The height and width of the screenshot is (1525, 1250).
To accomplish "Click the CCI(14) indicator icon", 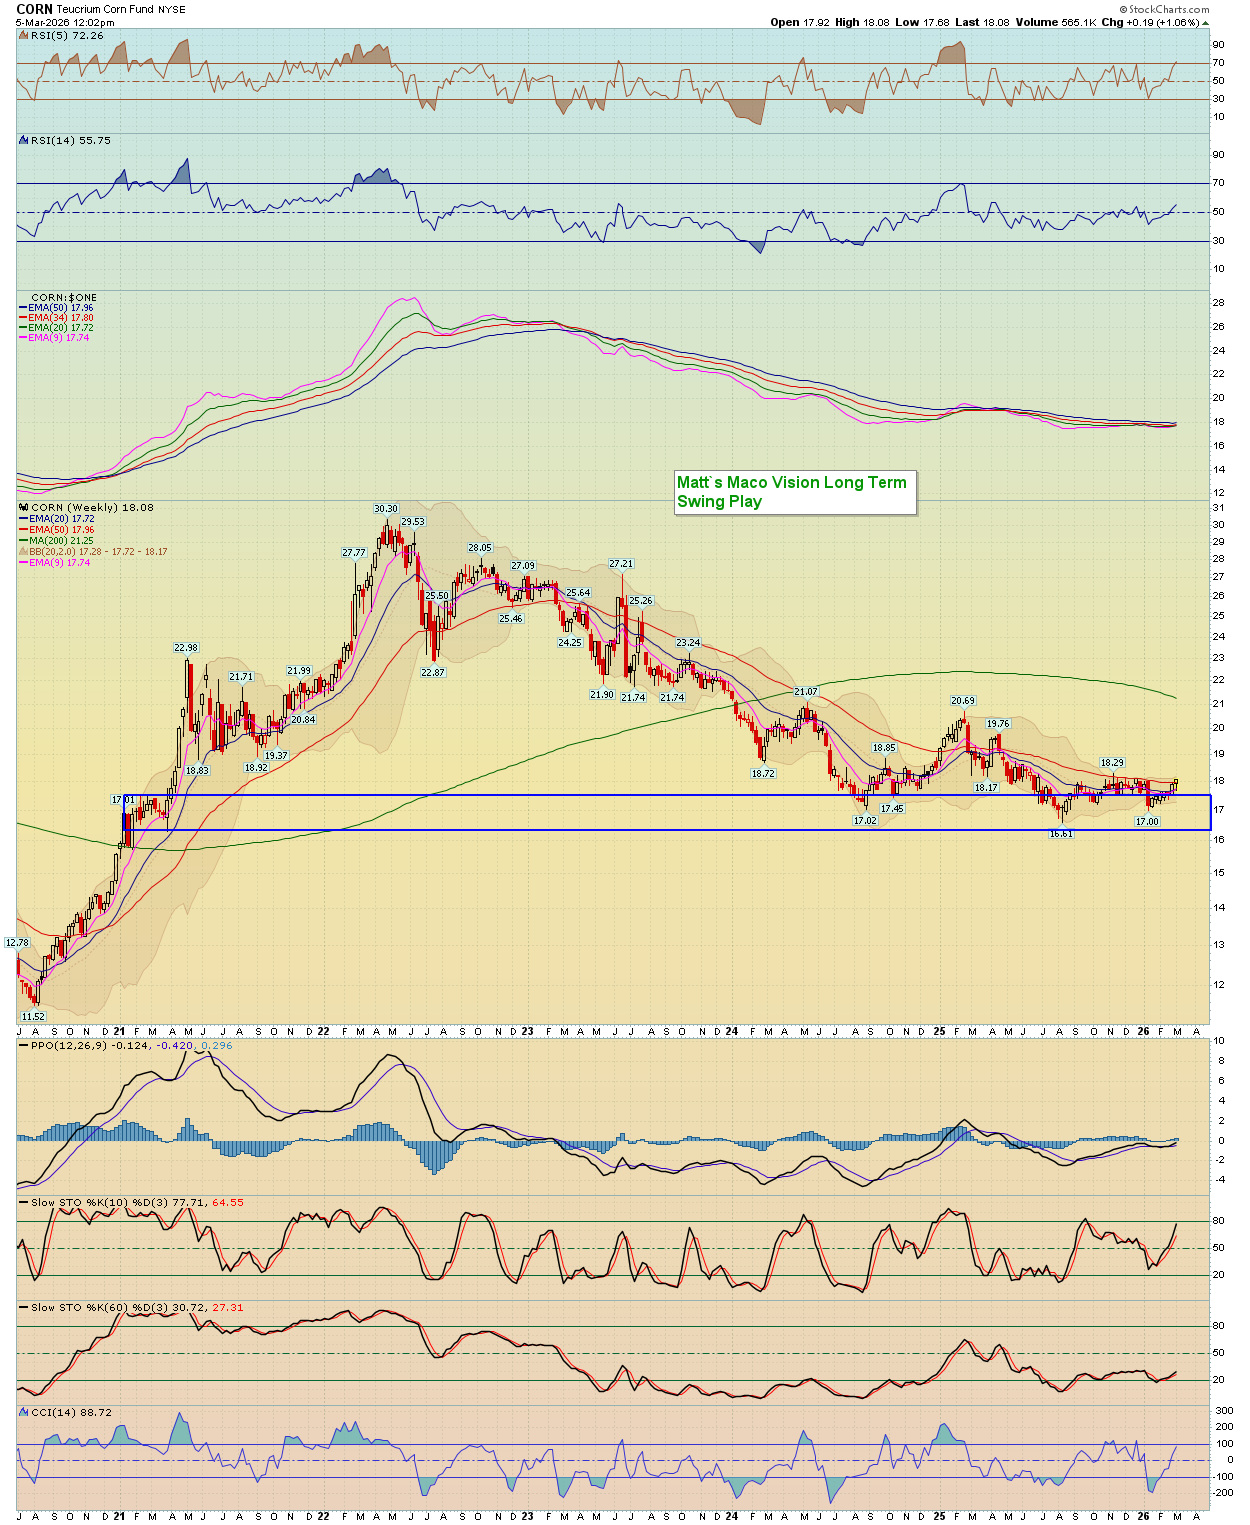I will click(24, 1412).
